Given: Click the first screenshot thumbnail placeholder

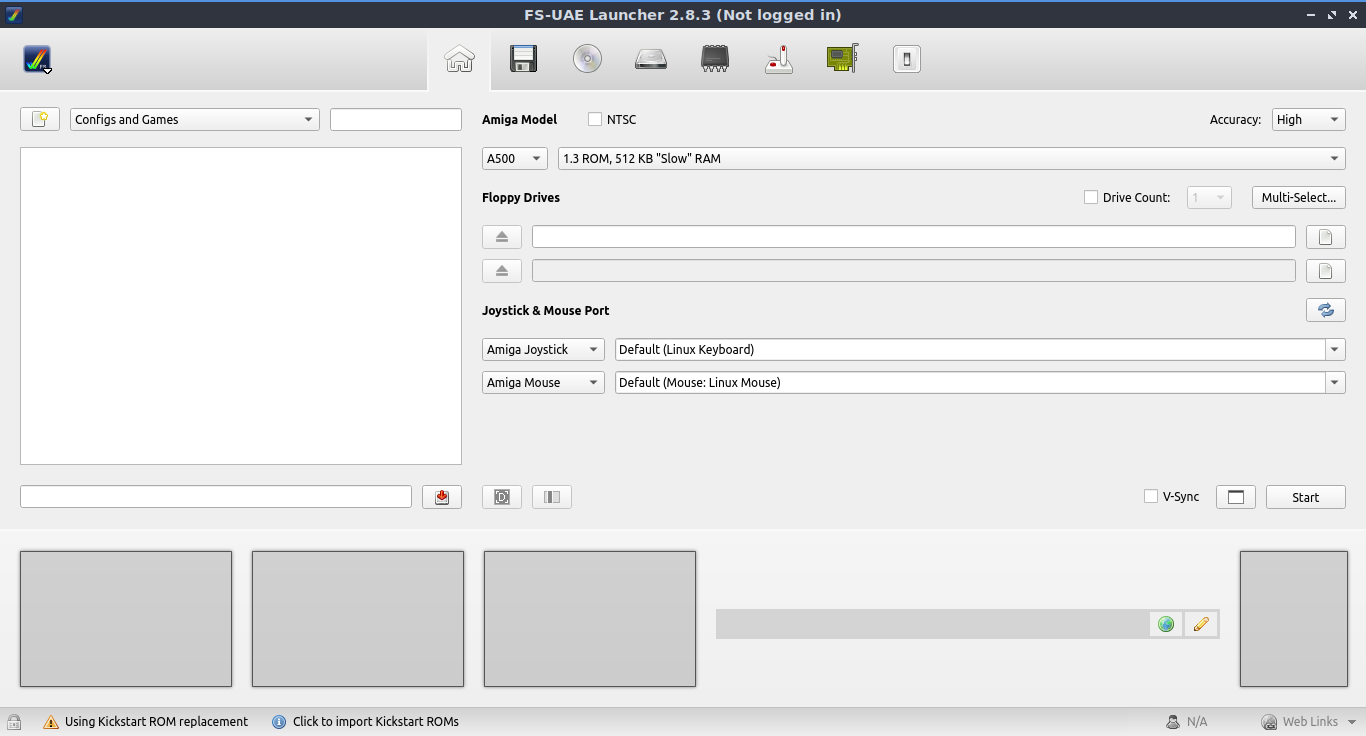Looking at the screenshot, I should (126, 619).
